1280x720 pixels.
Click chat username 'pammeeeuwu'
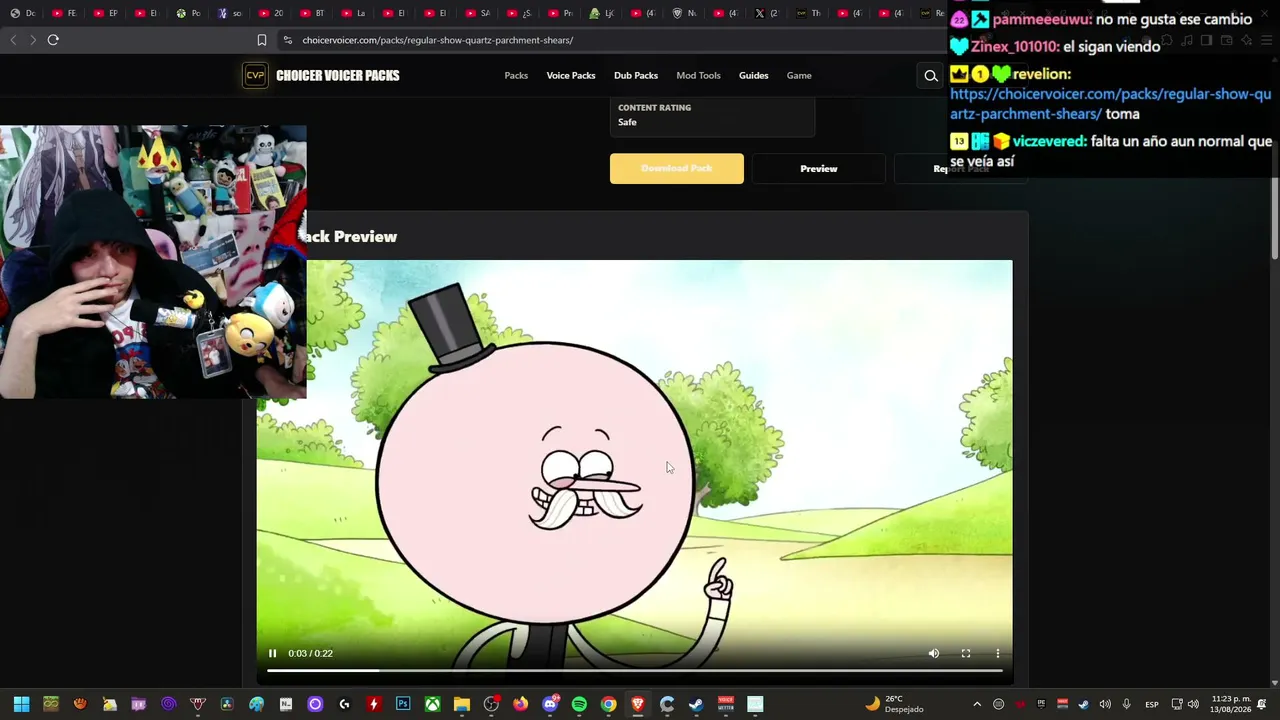tap(1041, 20)
